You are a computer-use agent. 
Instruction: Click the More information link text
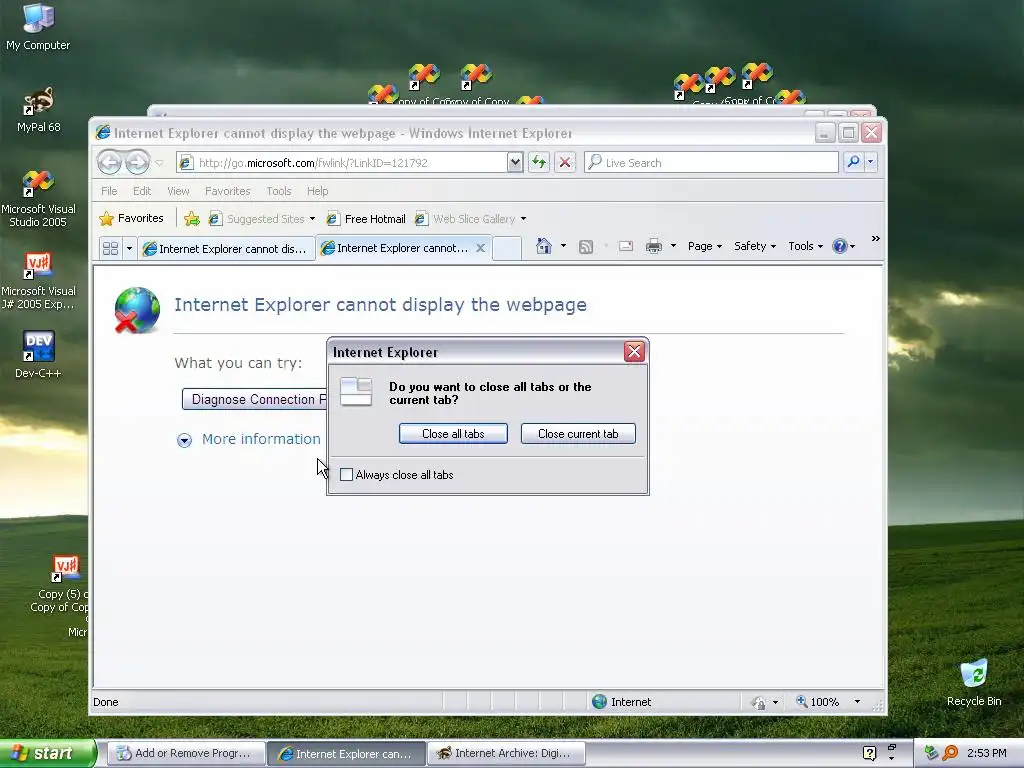pyautogui.click(x=261, y=439)
